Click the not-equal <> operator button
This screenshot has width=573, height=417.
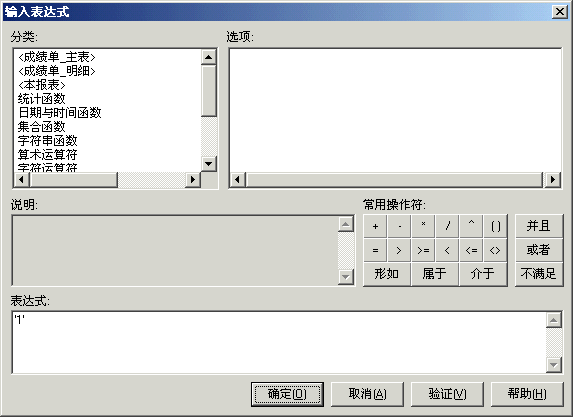coord(495,251)
